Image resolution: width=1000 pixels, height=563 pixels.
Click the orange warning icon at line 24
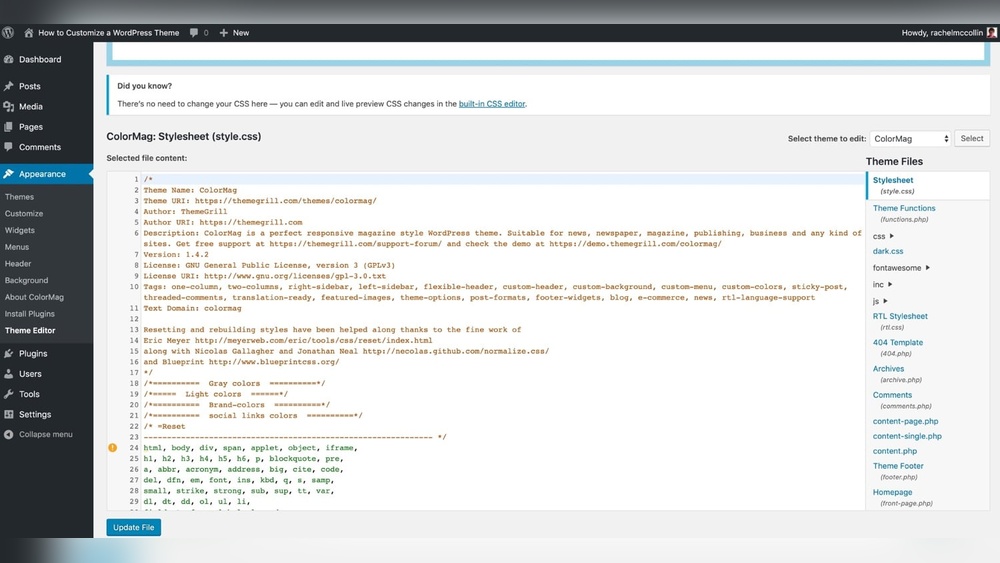113,448
